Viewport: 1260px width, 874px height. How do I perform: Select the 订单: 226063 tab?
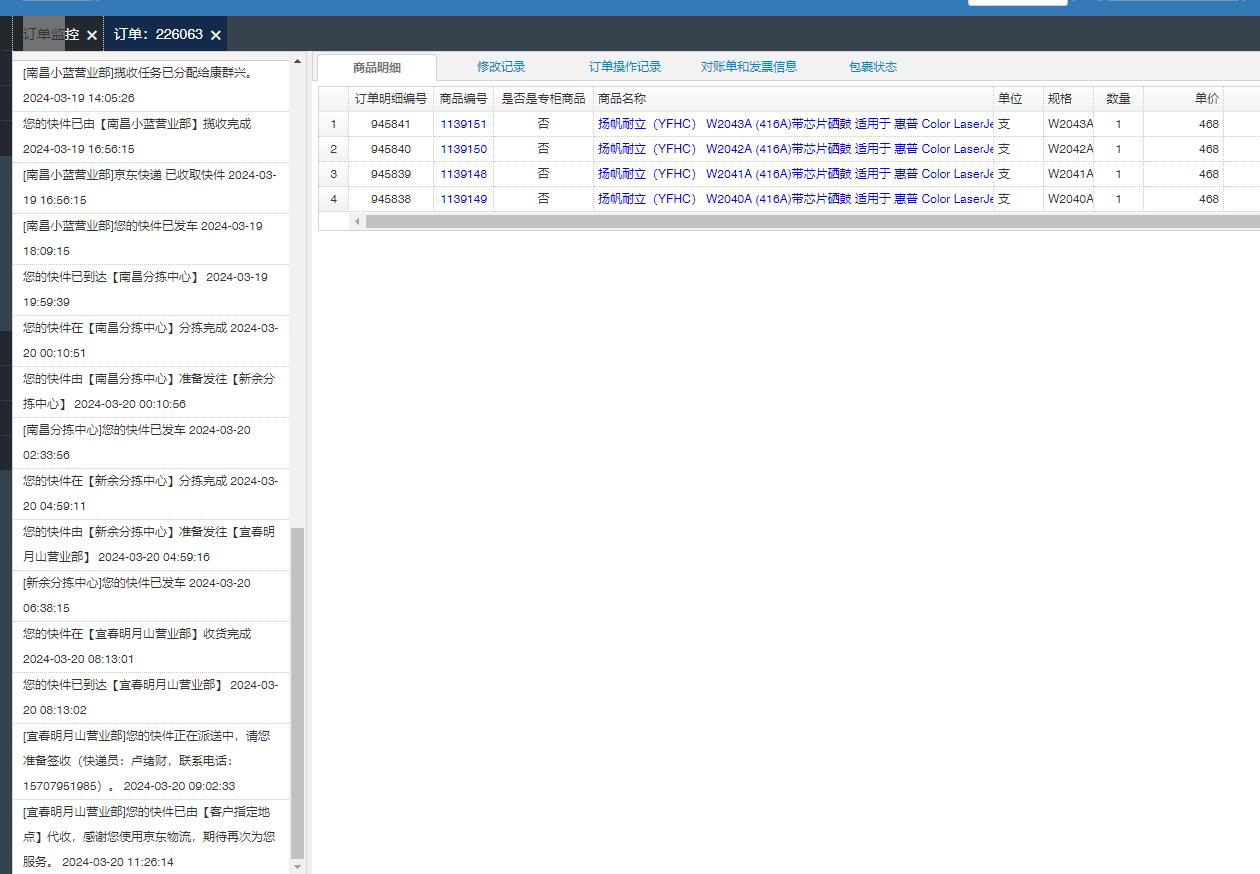[x=158, y=34]
